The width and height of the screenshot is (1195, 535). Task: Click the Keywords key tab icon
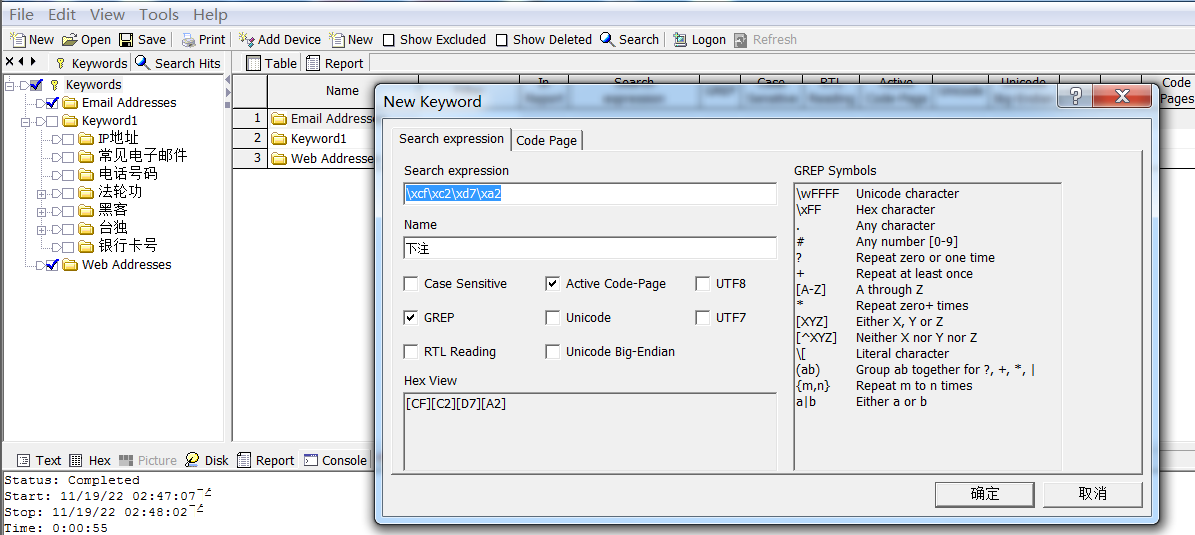(60, 63)
